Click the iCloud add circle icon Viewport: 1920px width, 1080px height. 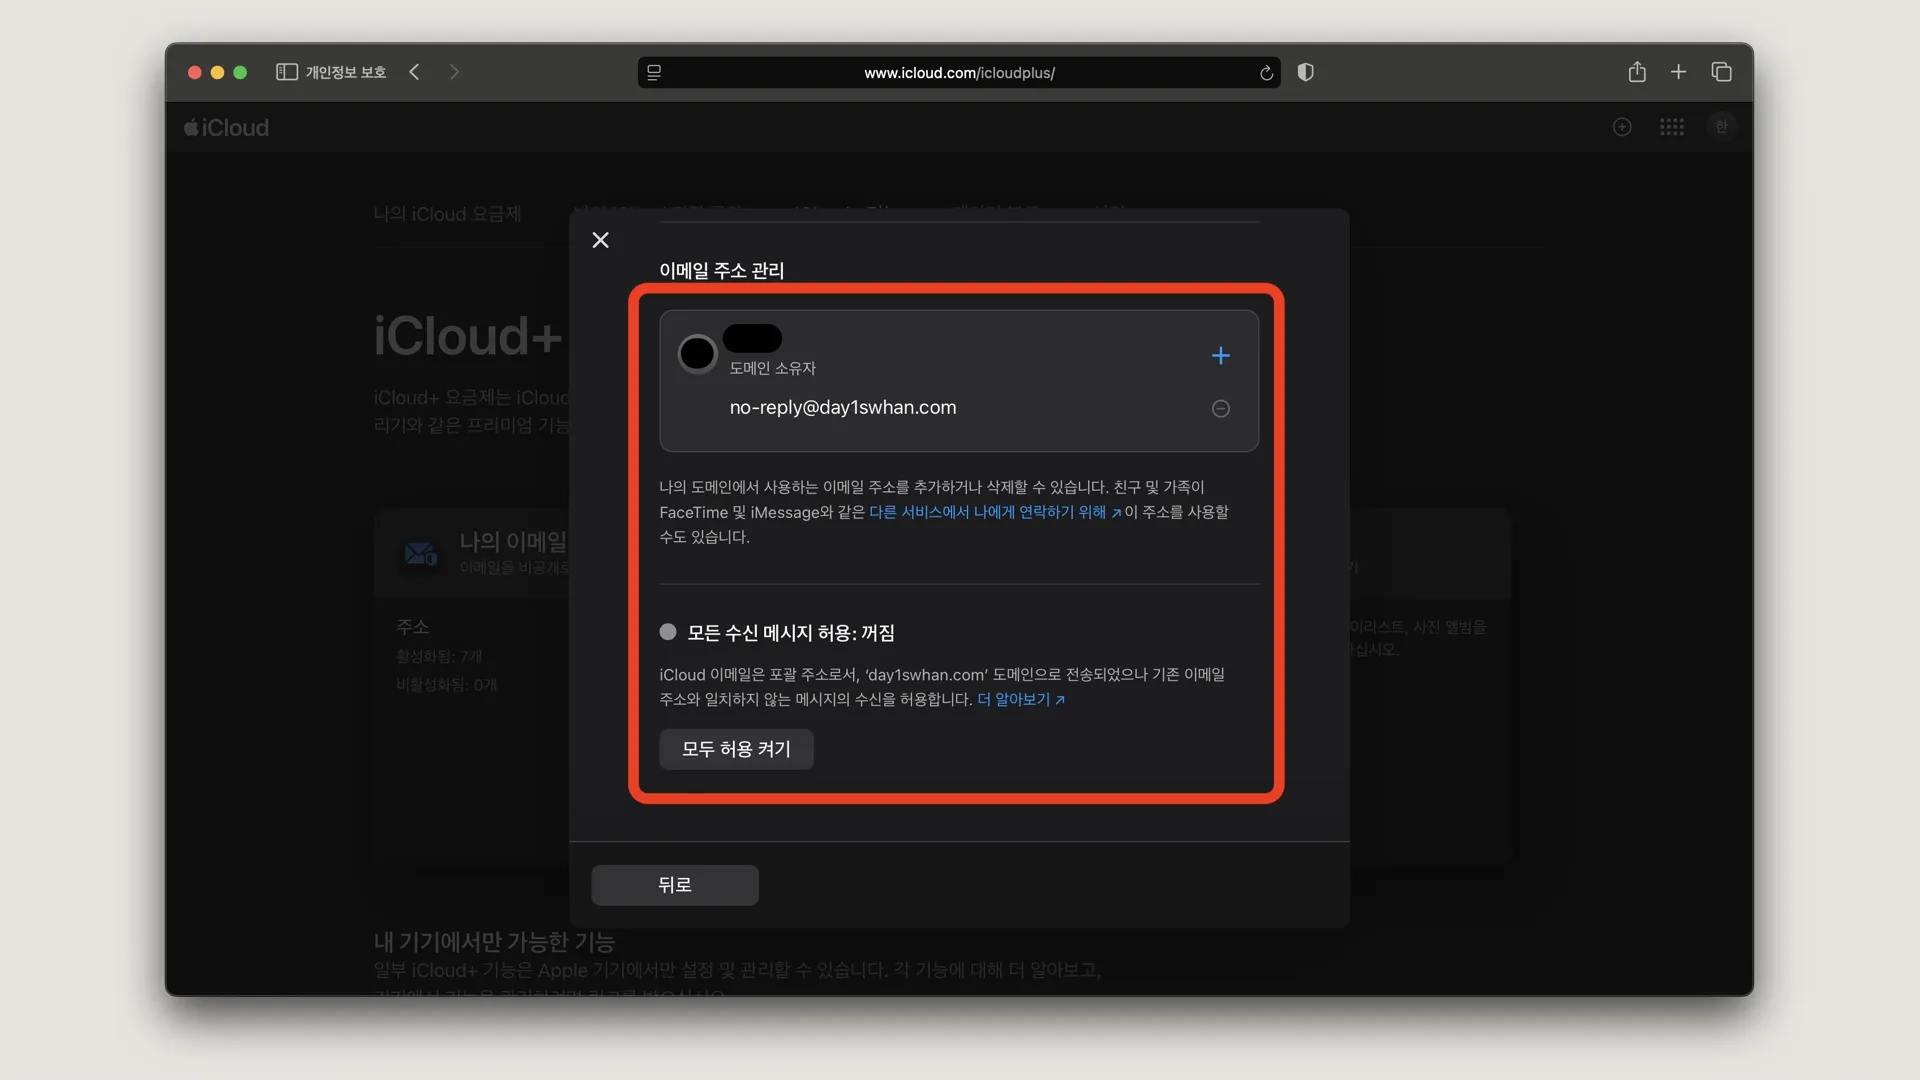click(1622, 127)
